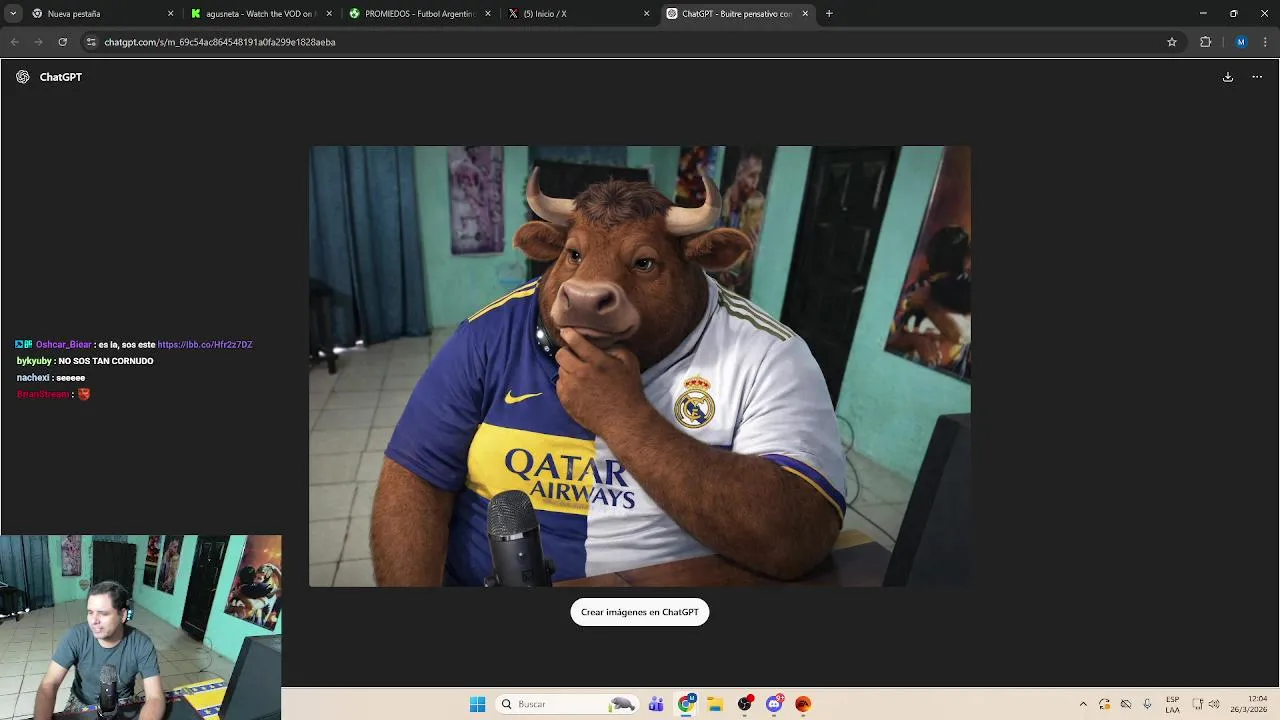1280x720 pixels.
Task: Open OBS Studio from the taskbar
Action: tap(745, 704)
